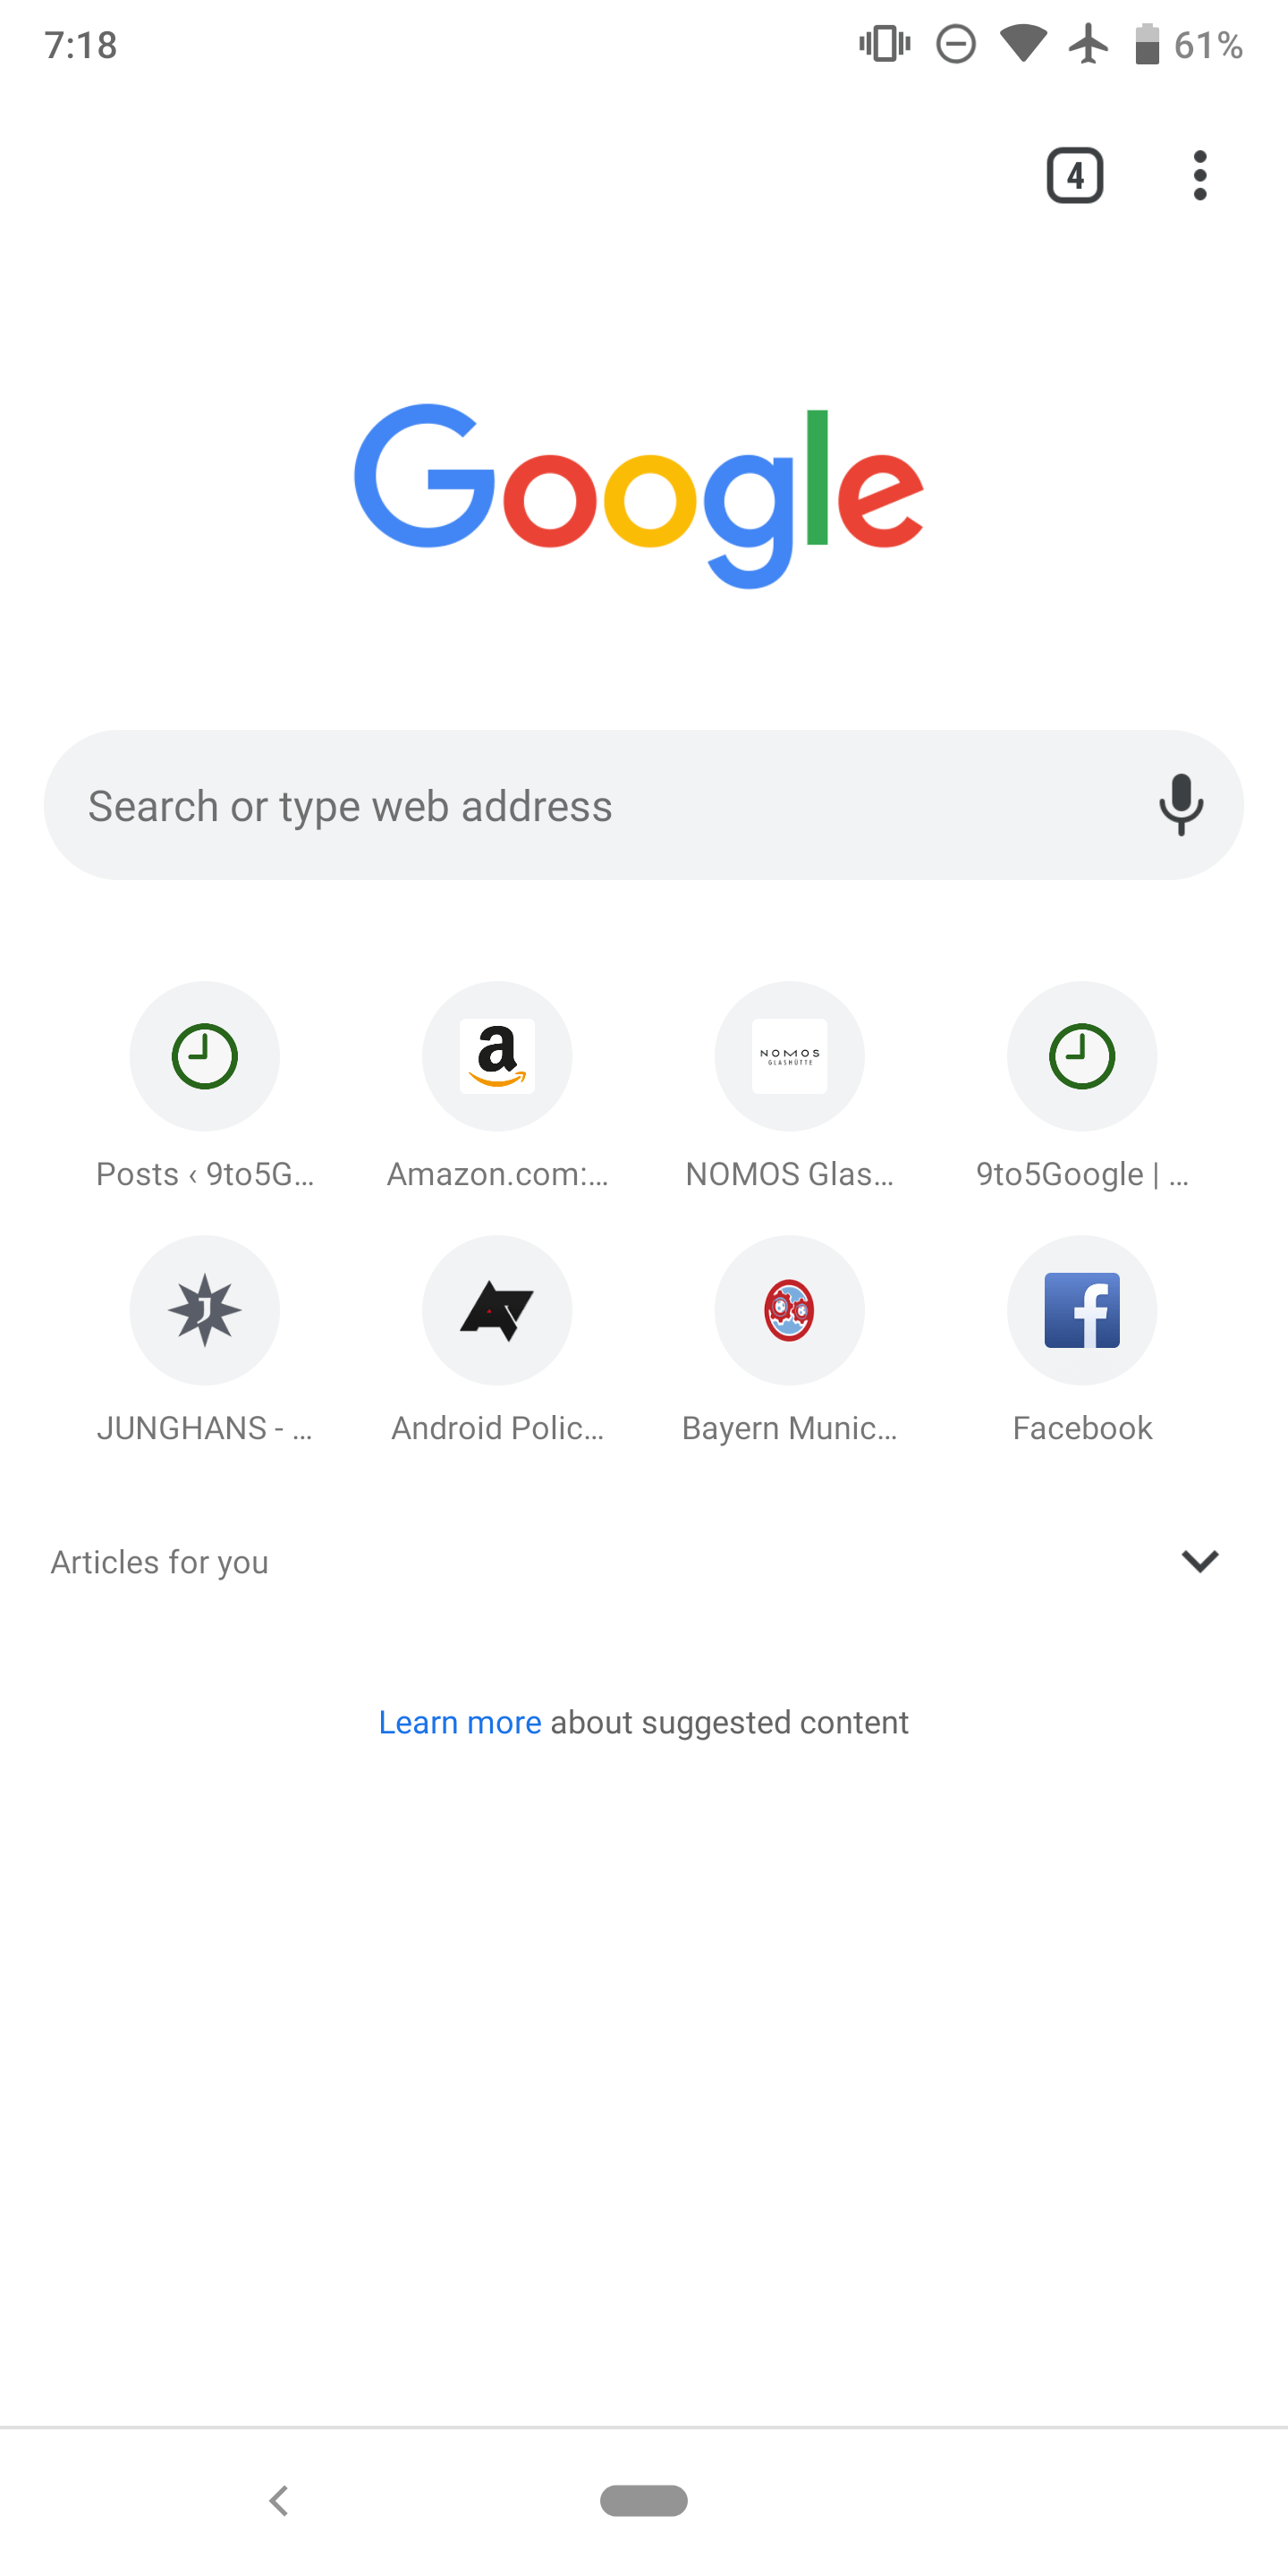Tap the voice search microphone icon

tap(1181, 805)
